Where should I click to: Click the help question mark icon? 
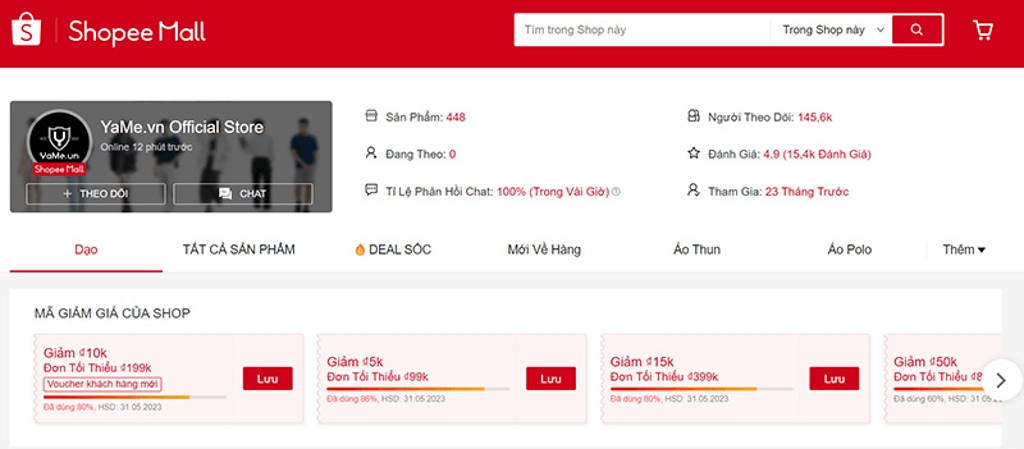616,192
